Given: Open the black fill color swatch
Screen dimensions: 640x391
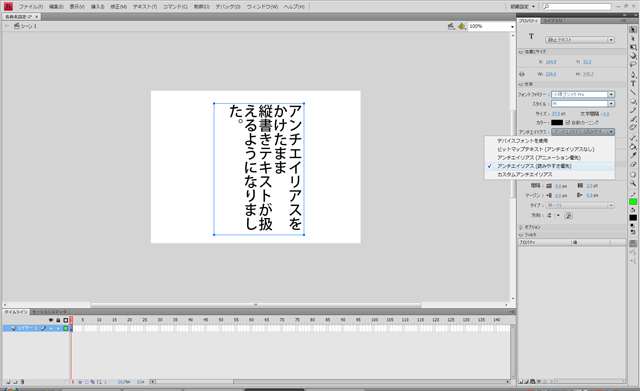Looking at the screenshot, I should 633,218.
